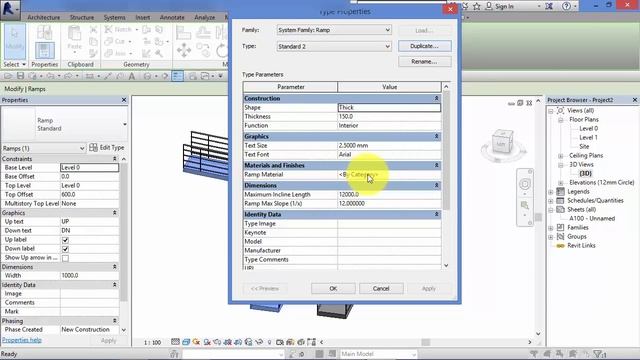Toggle the Down label checkbox
Image resolution: width=640 pixels, height=360 pixels.
[x=65, y=249]
